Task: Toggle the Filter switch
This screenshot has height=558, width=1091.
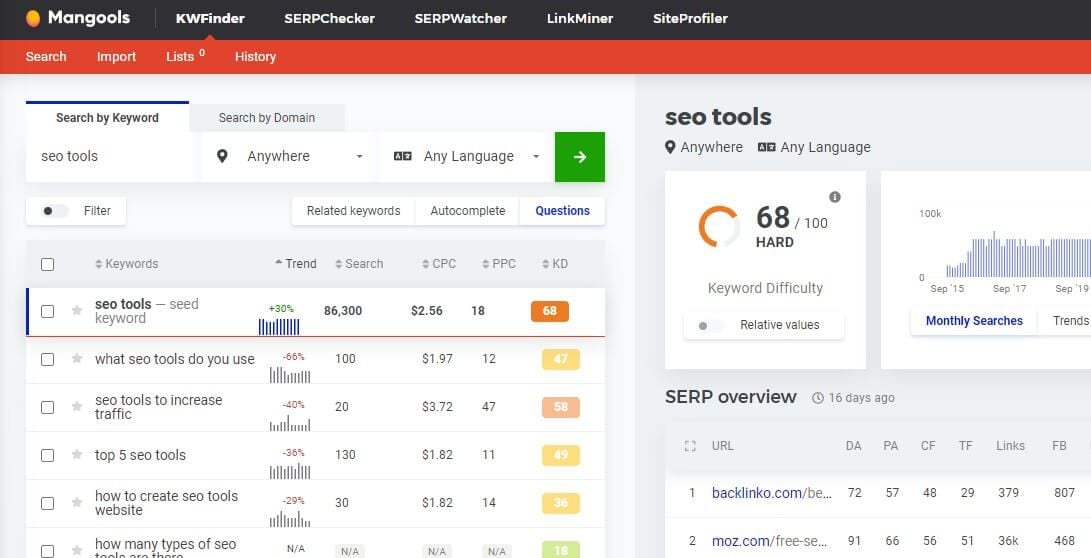Action: tap(55, 211)
